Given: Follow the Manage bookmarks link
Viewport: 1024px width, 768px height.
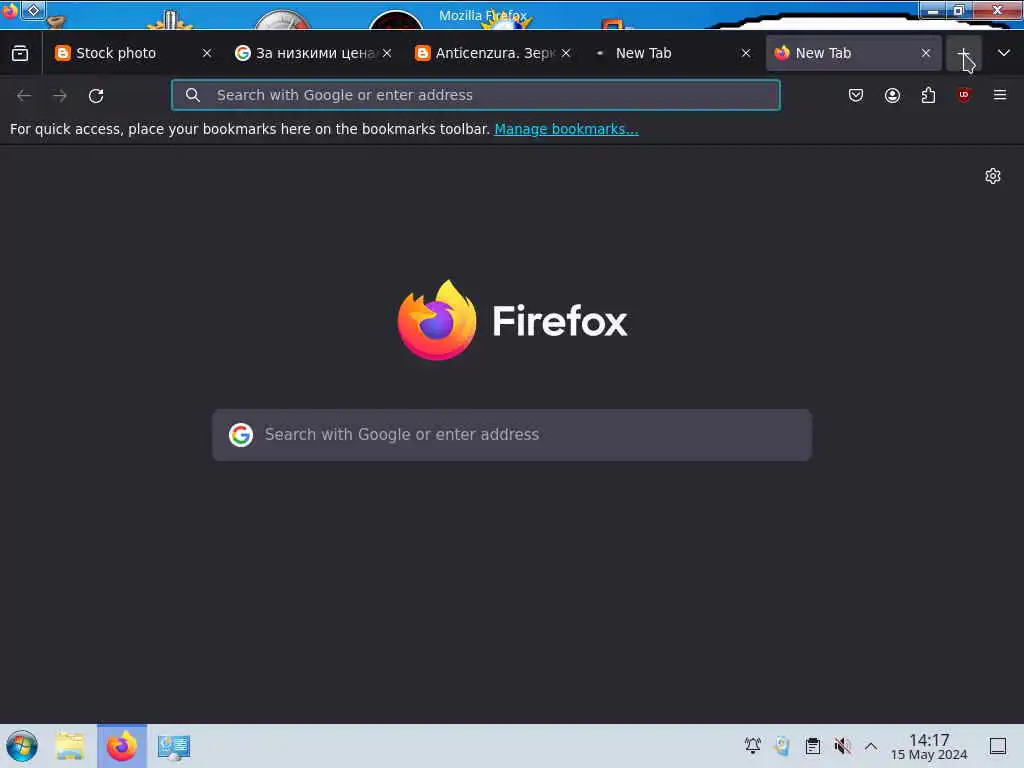Looking at the screenshot, I should click(x=566, y=129).
